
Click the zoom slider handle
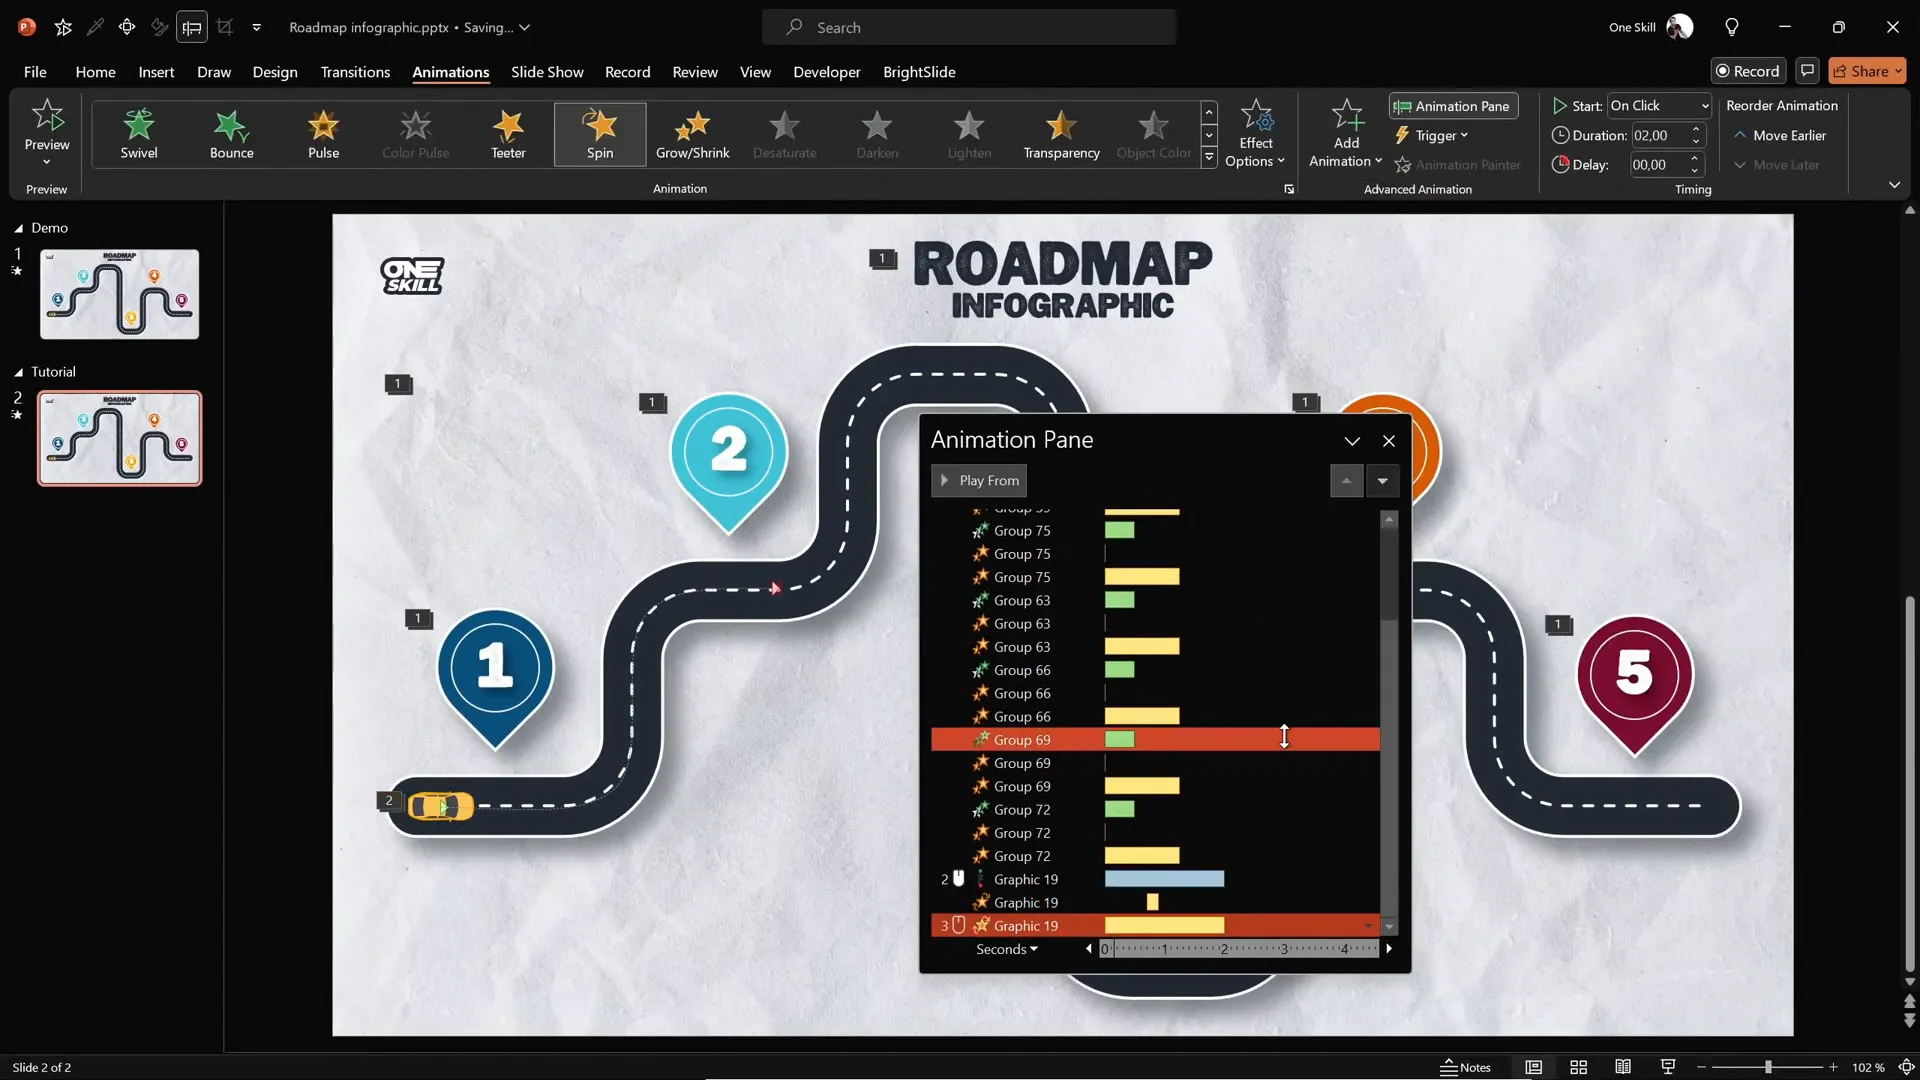1768,1067
